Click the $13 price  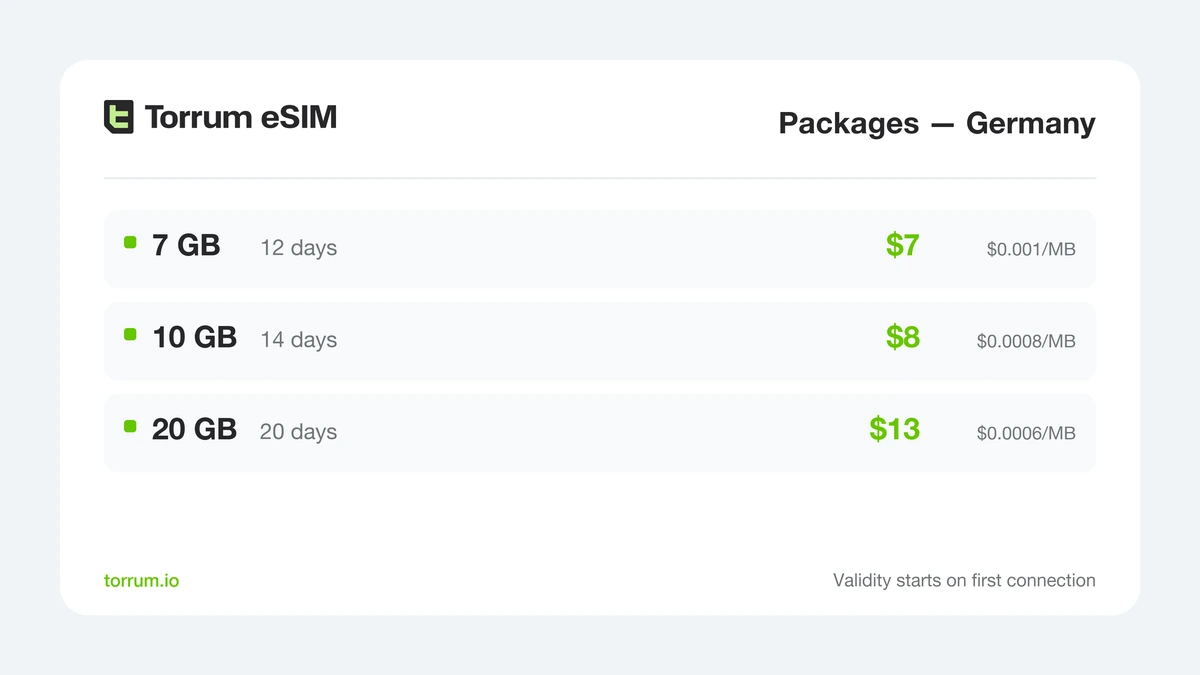click(894, 429)
